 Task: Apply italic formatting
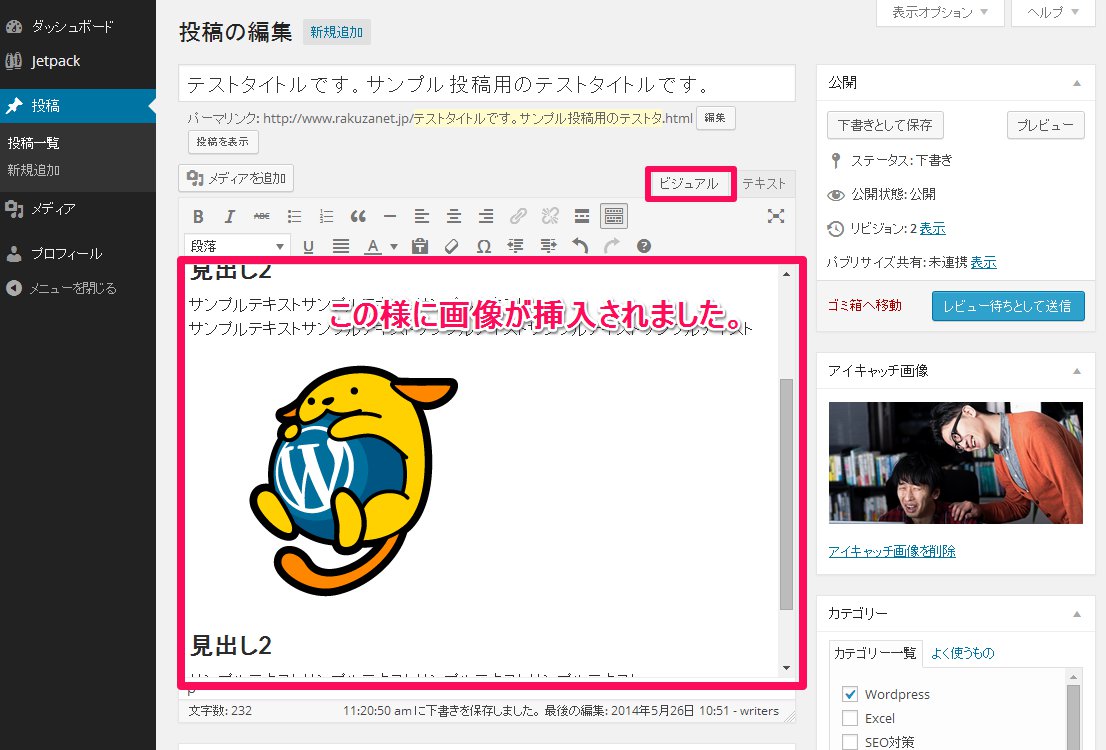[x=230, y=217]
